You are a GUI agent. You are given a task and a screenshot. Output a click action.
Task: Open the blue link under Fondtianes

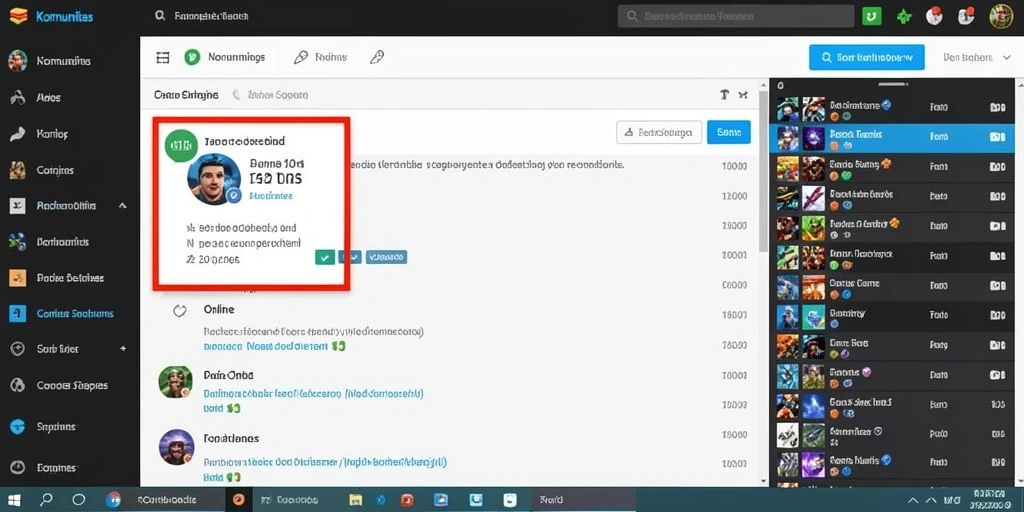[x=325, y=462]
